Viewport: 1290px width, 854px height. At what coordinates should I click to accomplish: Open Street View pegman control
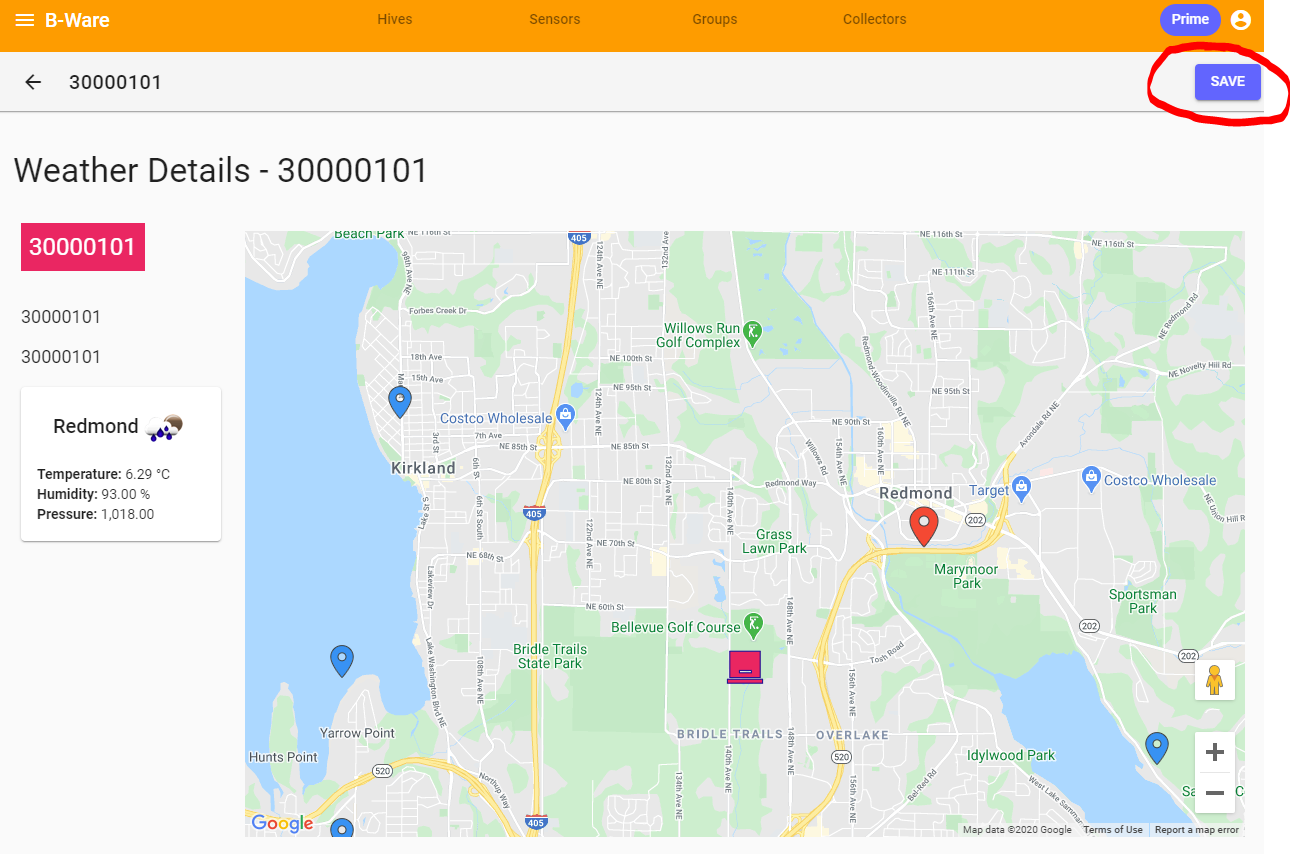1215,680
